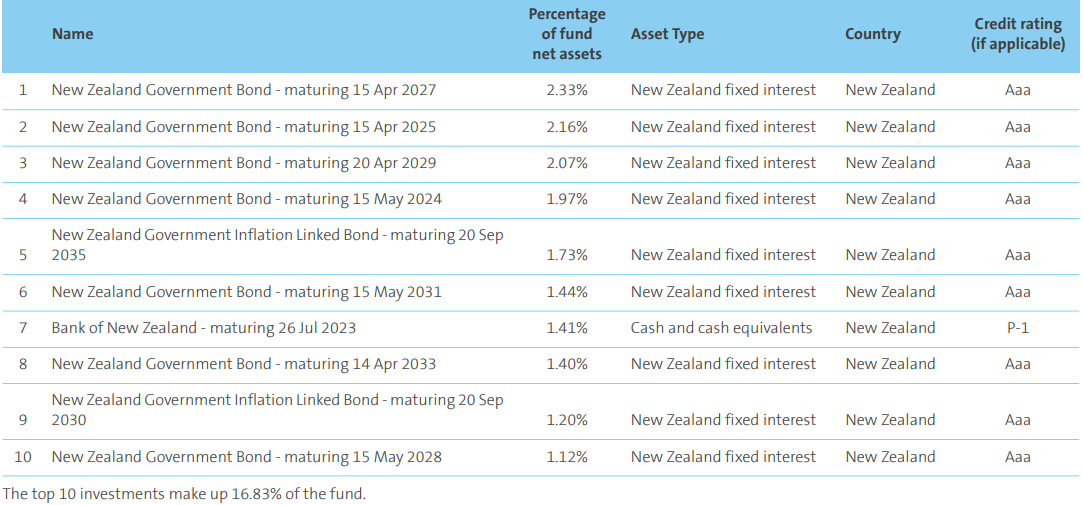The image size is (1083, 505).
Task: Select the bond maturing 15 Apr 2025
Action: 244,127
